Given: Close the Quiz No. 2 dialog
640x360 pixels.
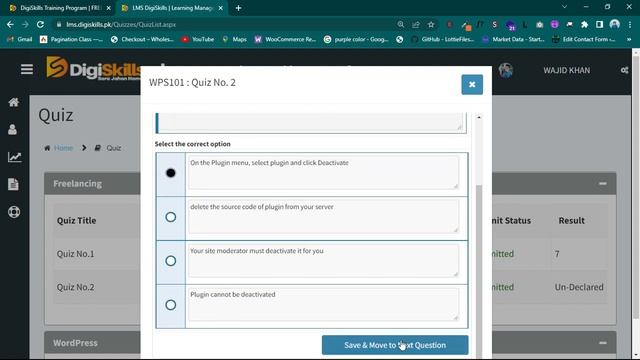Looking at the screenshot, I should point(472,84).
